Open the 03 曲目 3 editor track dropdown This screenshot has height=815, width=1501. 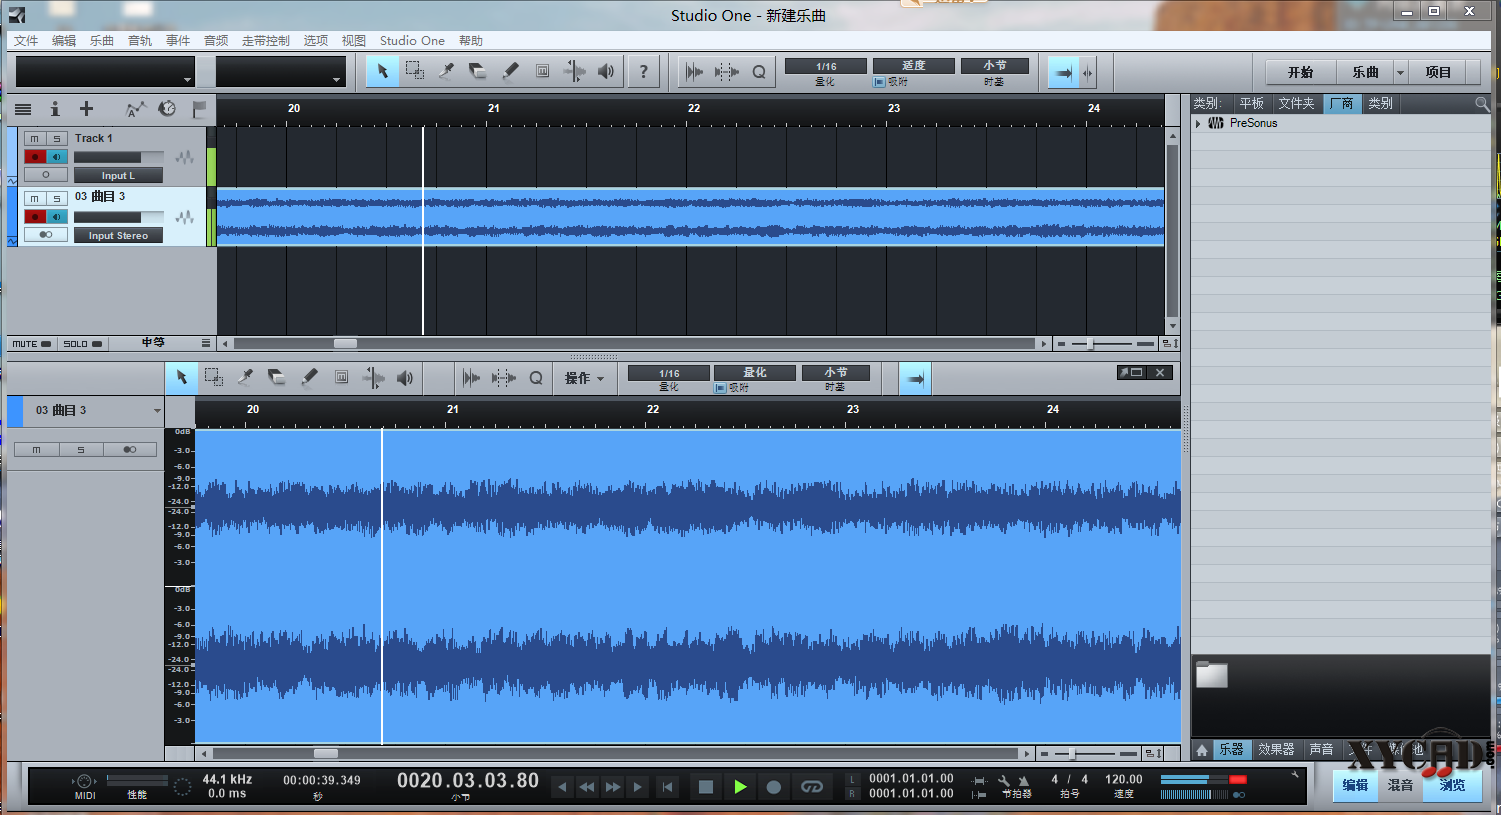pyautogui.click(x=157, y=411)
